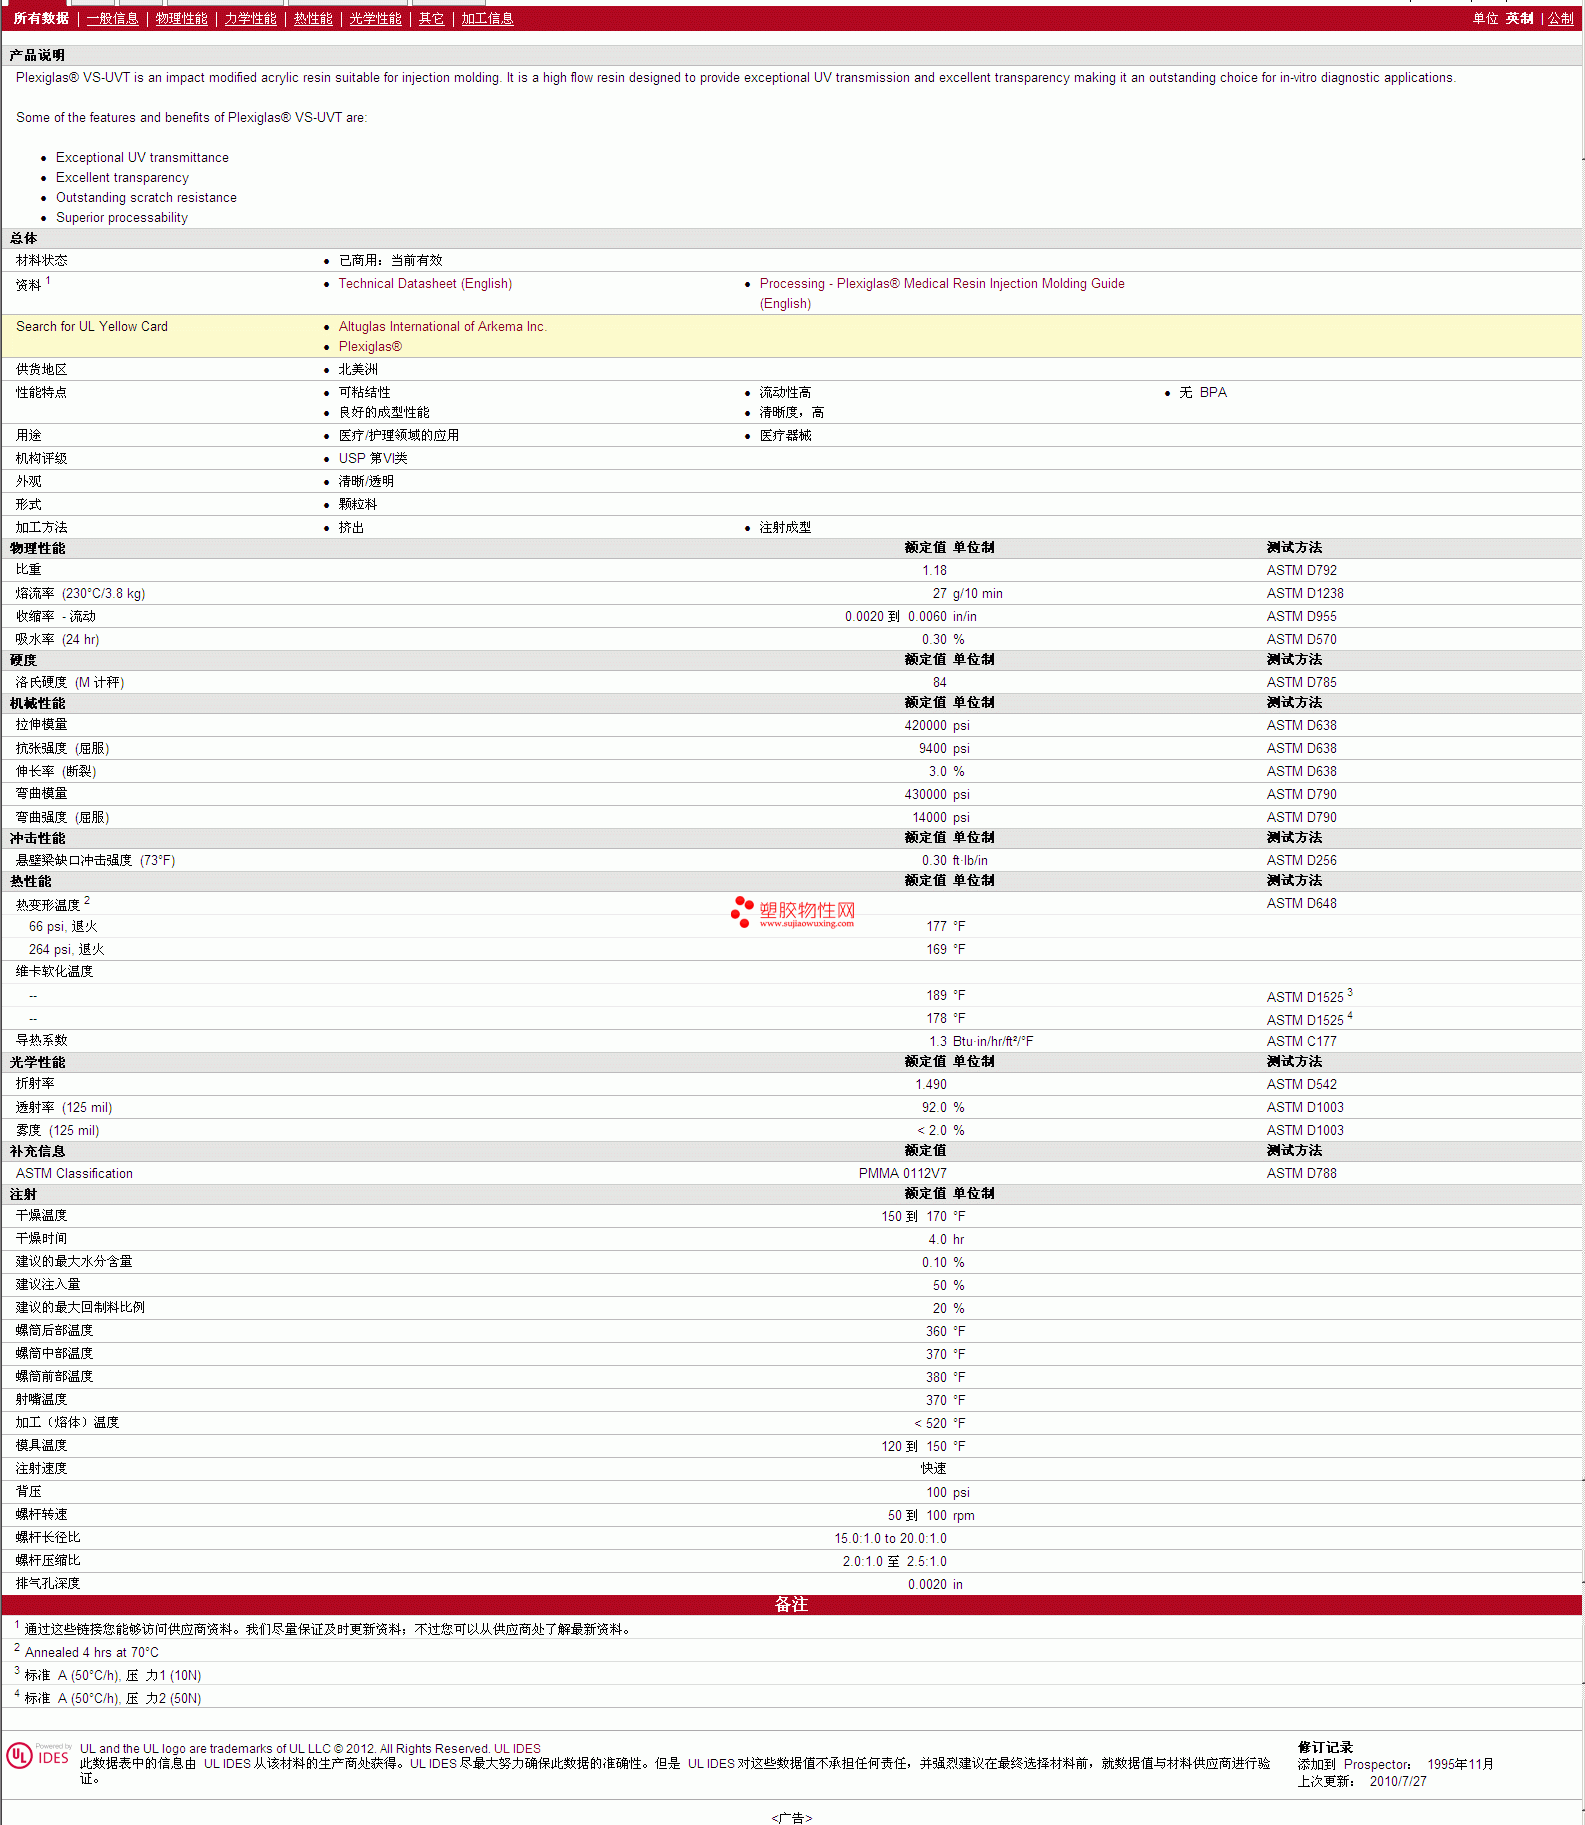Select the 英制 unit option
Viewport: 1585px width, 1825px height.
[x=1519, y=19]
